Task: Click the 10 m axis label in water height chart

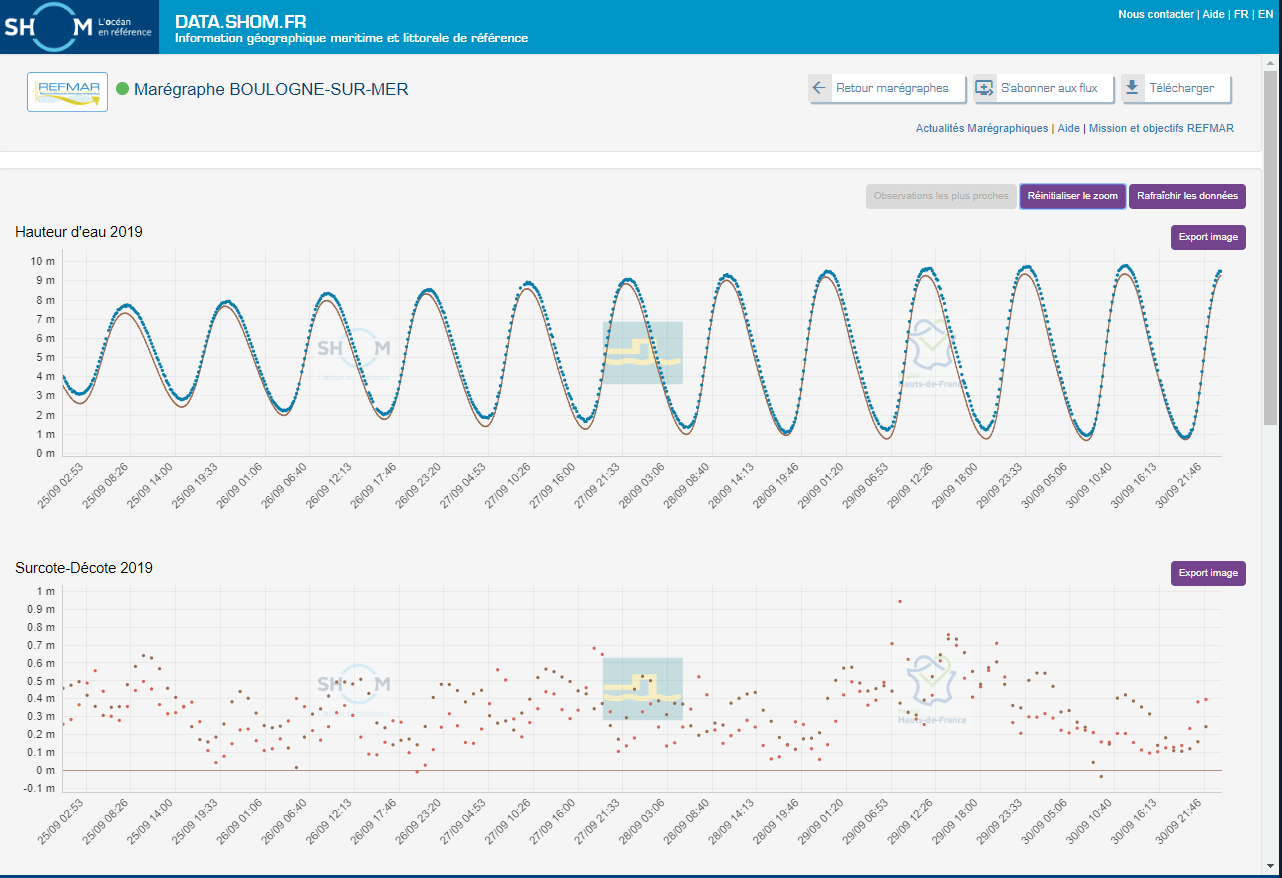Action: 44,261
